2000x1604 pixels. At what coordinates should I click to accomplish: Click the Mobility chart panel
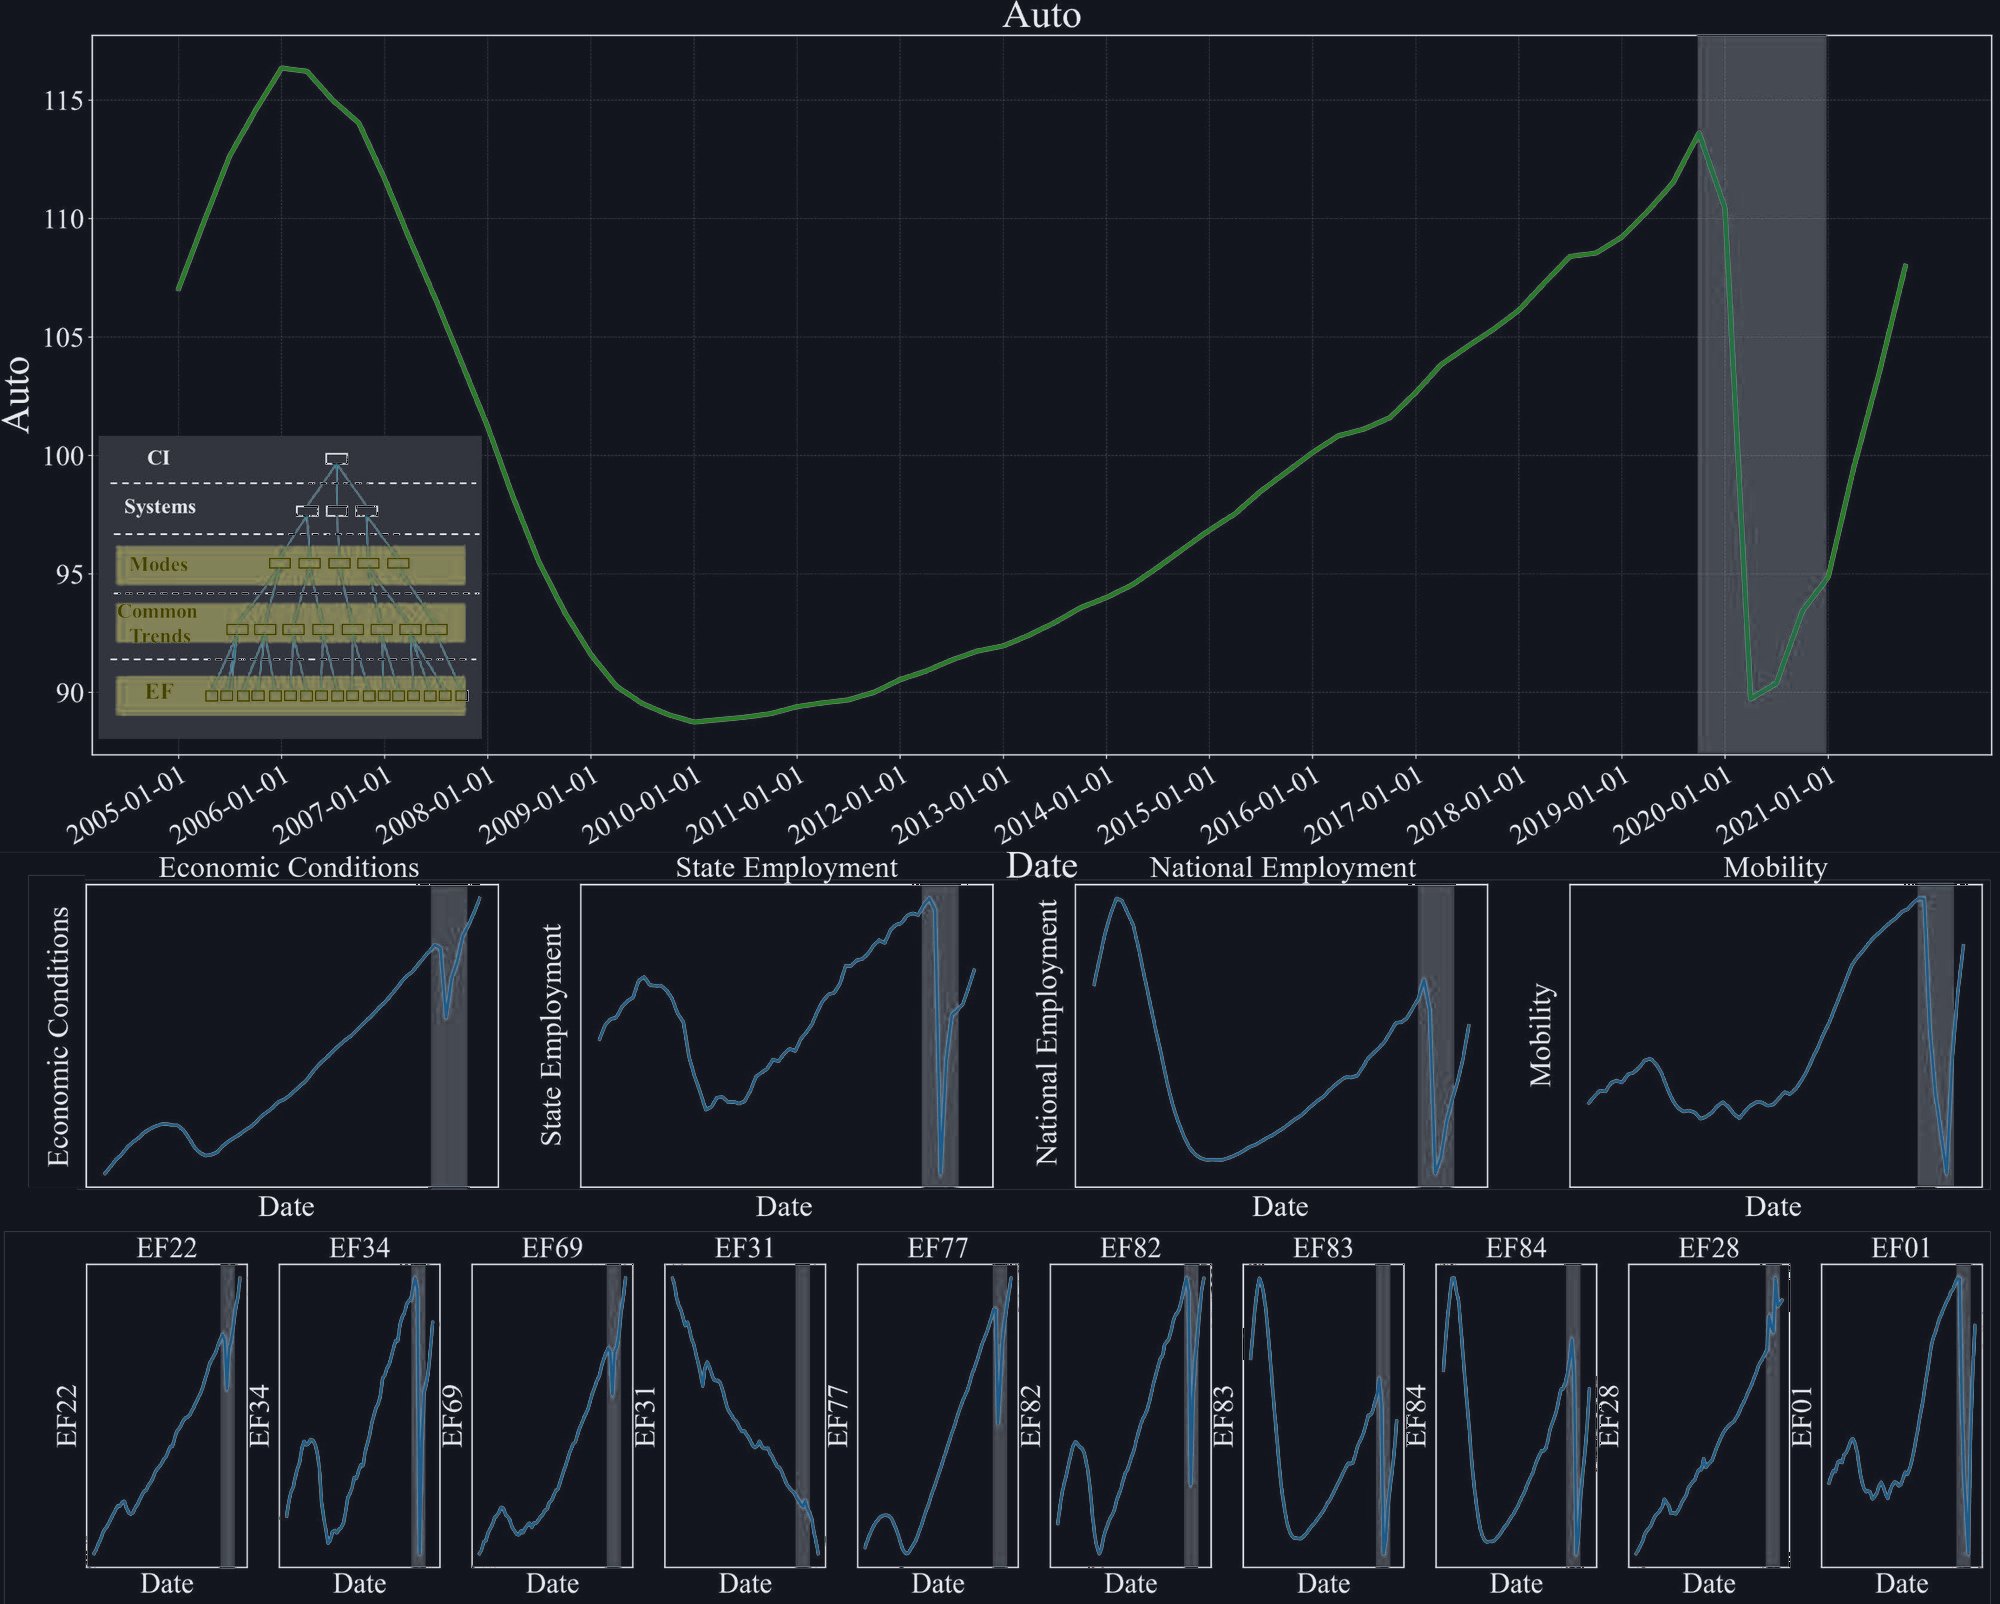click(x=1776, y=1036)
